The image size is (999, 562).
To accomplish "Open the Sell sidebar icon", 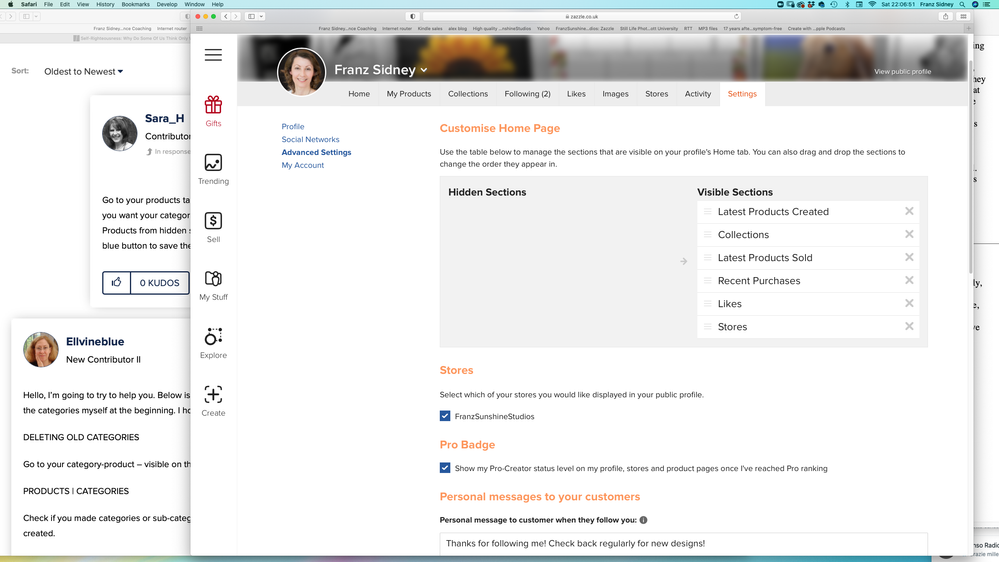I will (213, 226).
